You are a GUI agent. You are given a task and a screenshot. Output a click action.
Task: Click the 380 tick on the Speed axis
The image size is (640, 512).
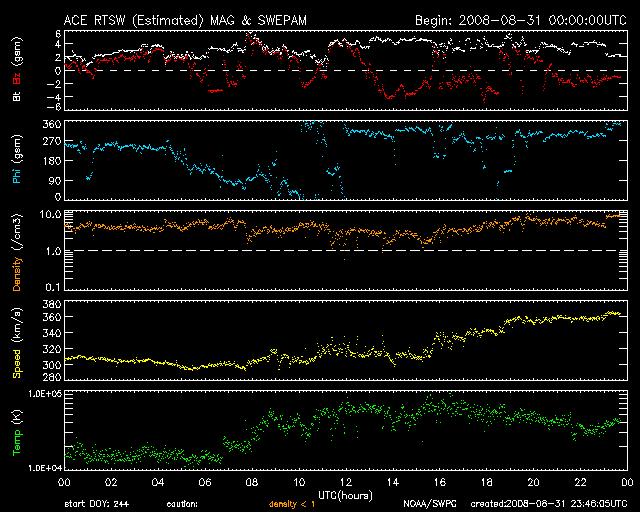click(52, 304)
